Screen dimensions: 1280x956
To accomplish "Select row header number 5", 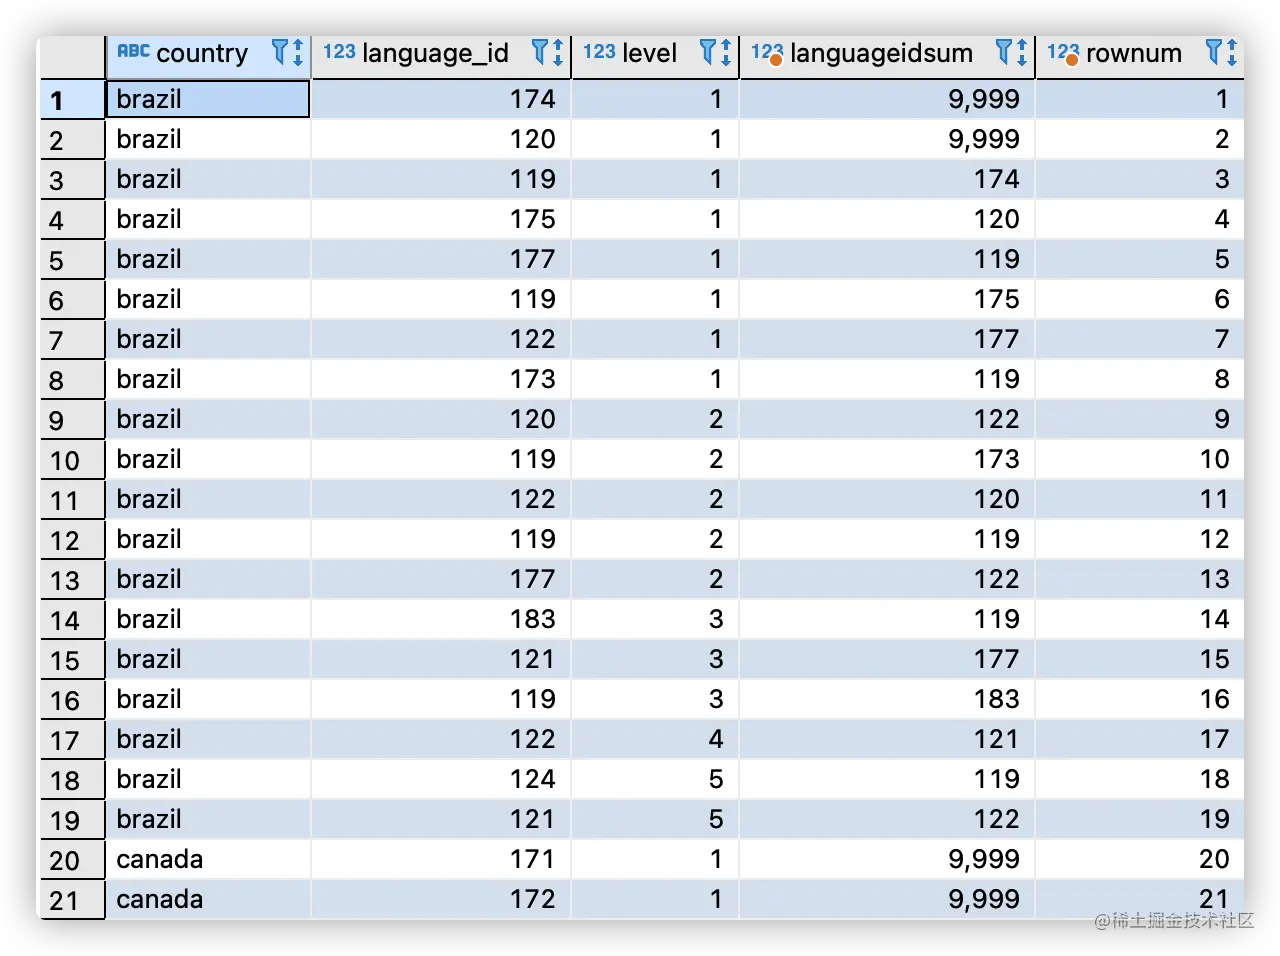I will pyautogui.click(x=72, y=260).
